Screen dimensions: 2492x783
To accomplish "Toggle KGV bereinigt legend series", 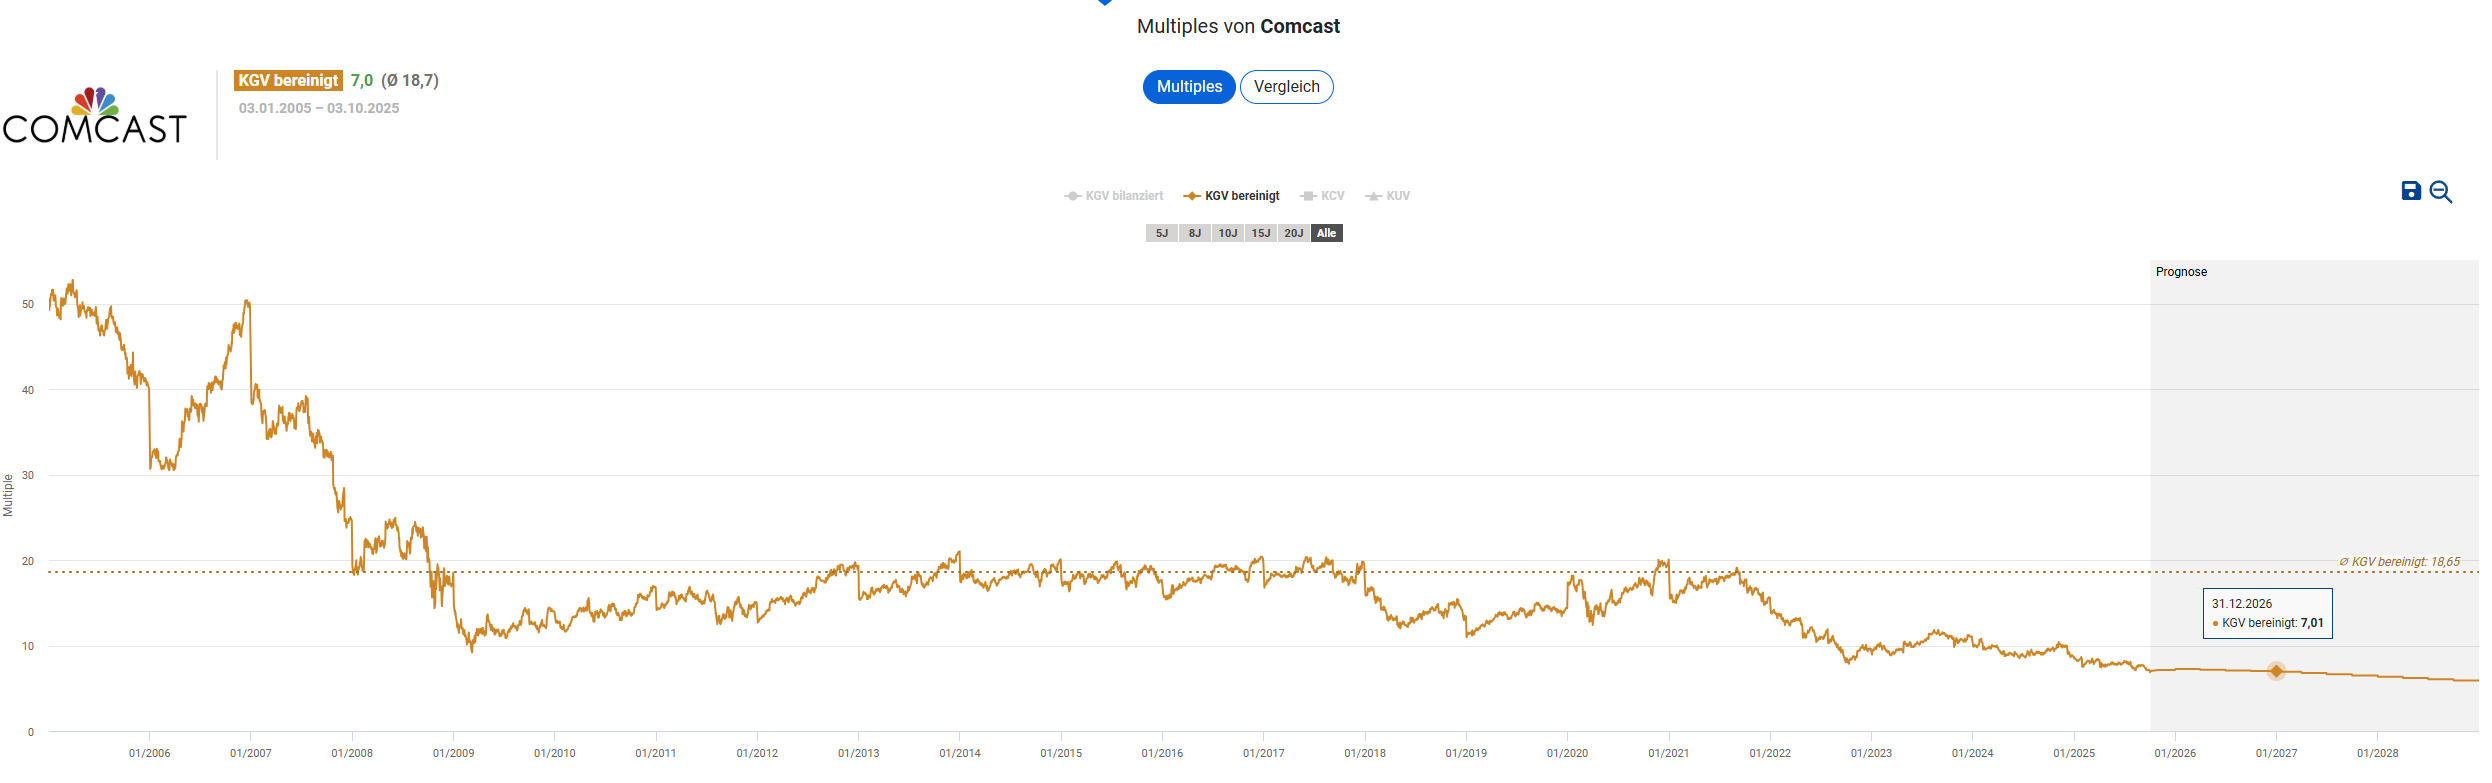I will [x=1231, y=196].
